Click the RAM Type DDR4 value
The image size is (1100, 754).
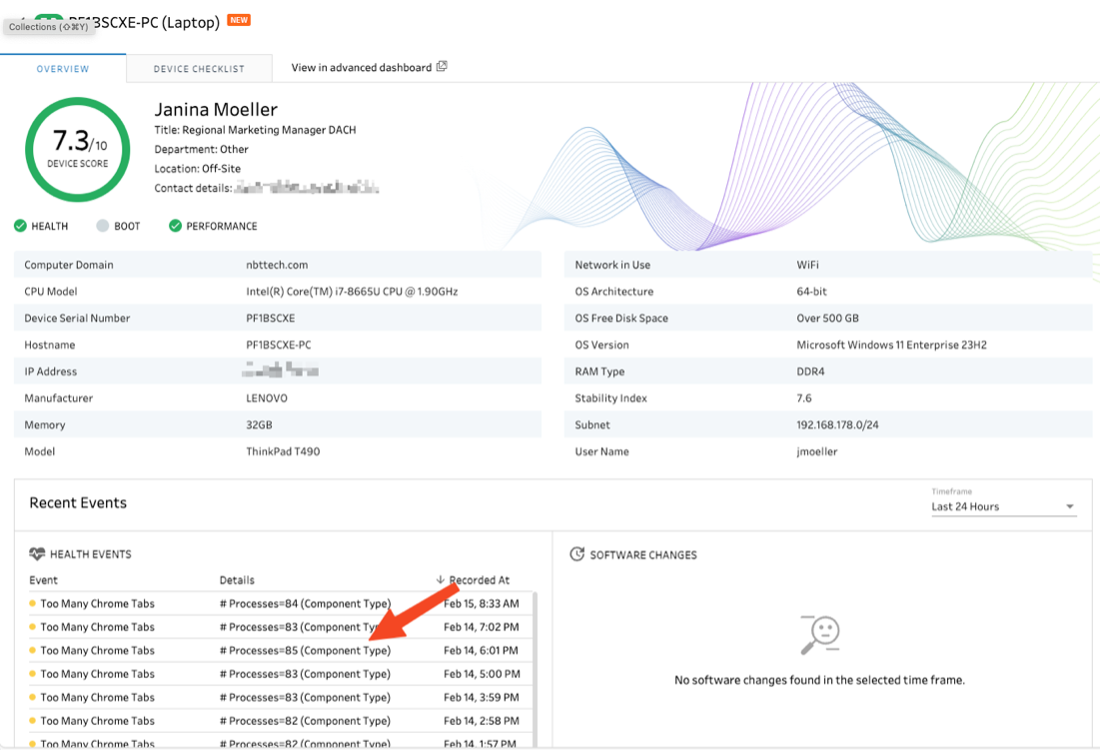(x=810, y=372)
